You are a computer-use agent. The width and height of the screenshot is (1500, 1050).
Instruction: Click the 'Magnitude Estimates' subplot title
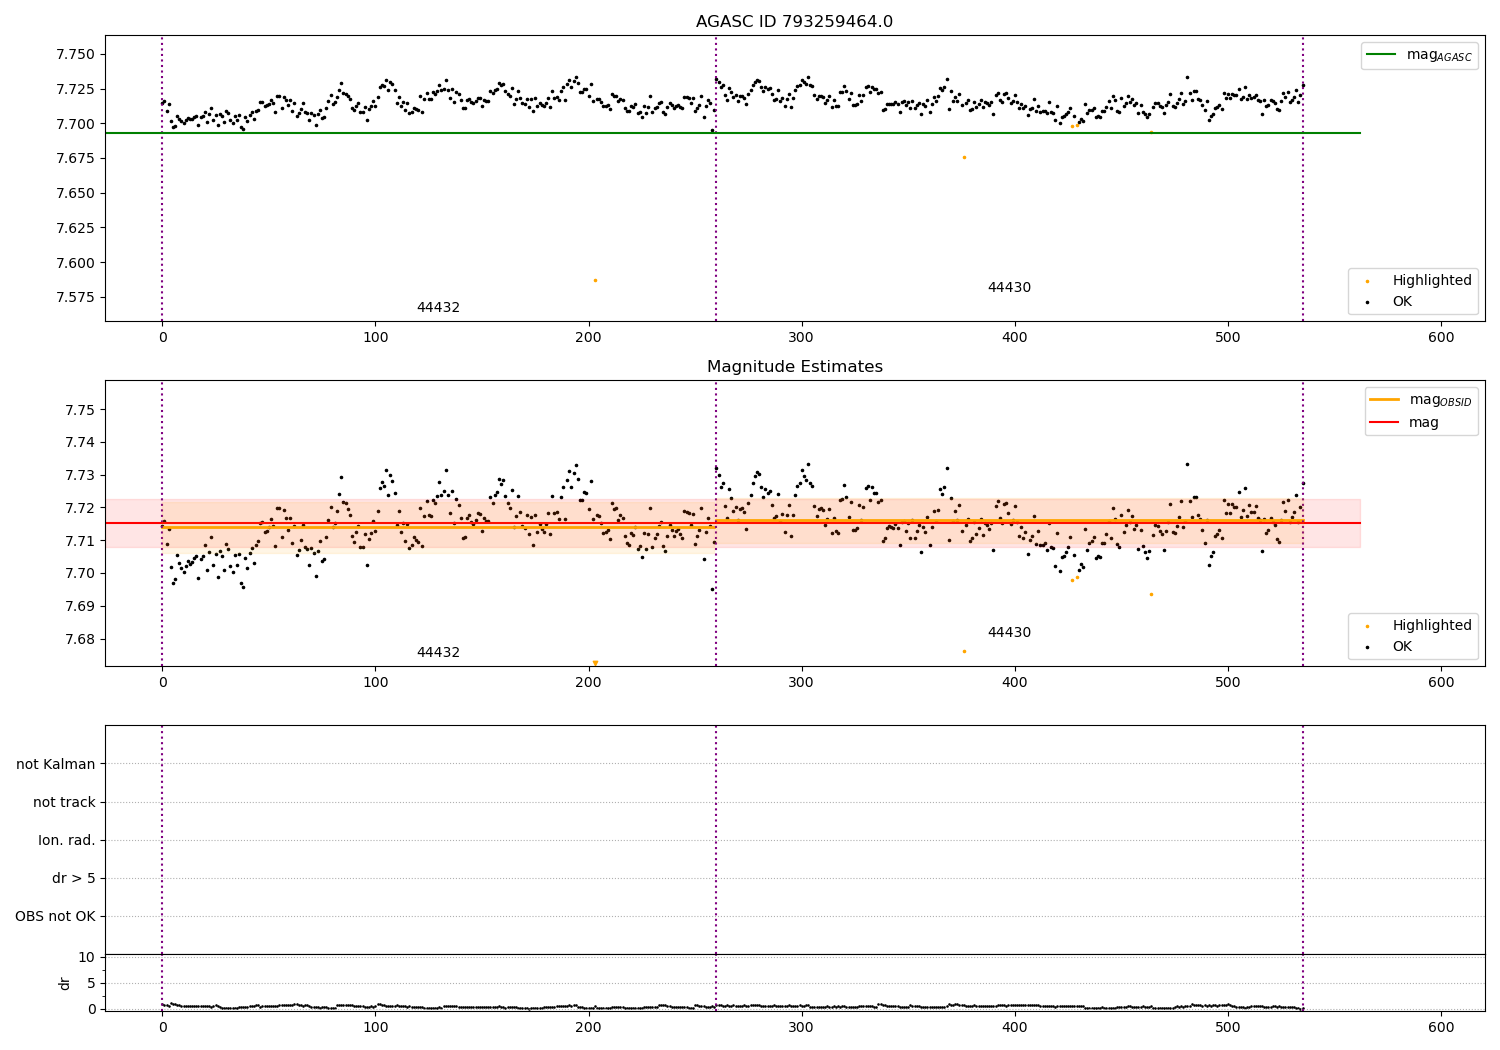tap(794, 367)
